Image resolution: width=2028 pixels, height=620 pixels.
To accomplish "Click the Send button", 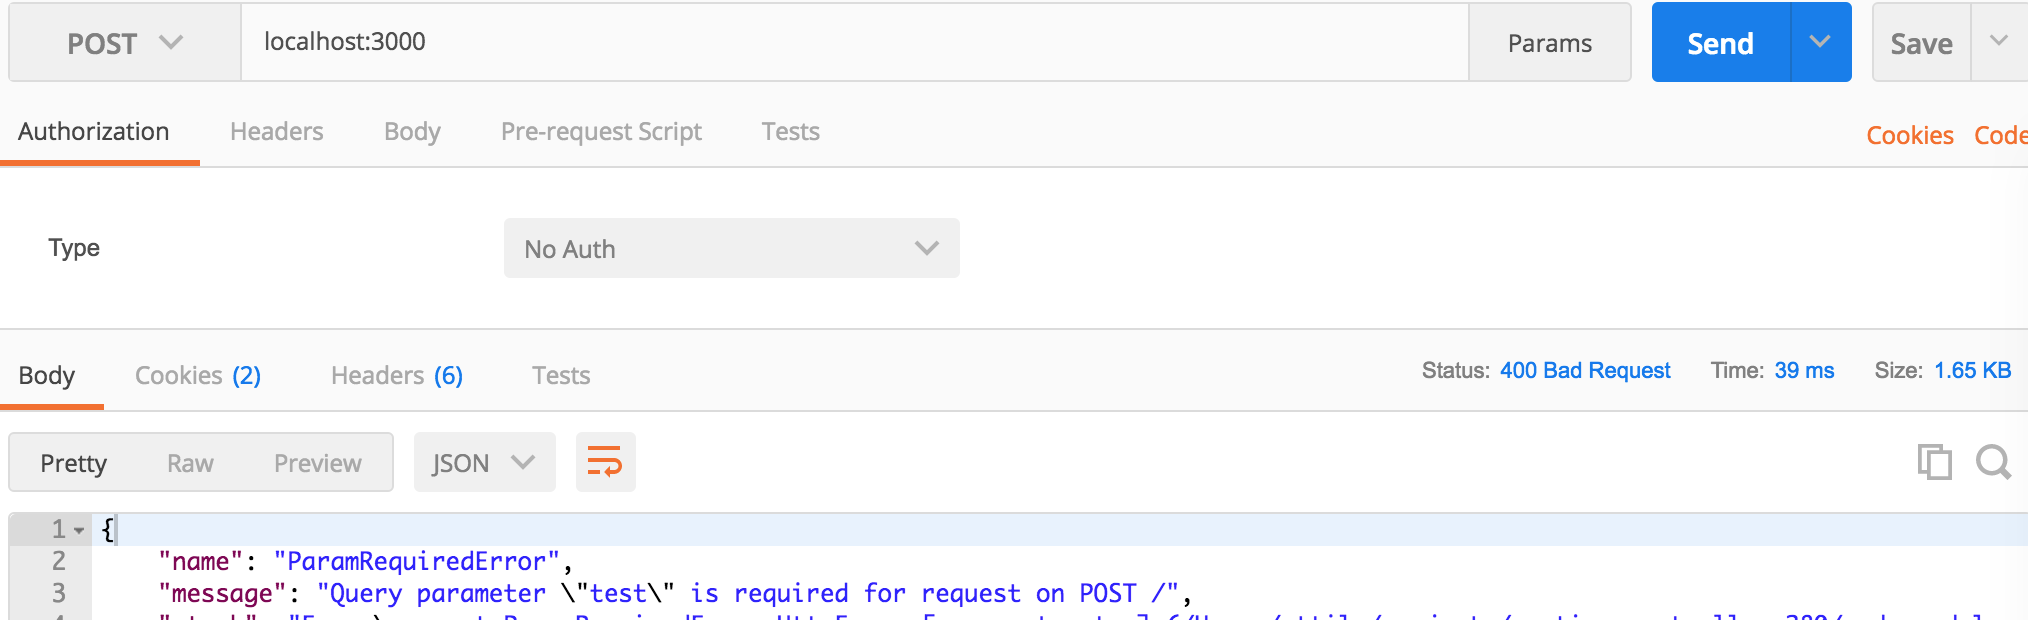I will click(1722, 42).
